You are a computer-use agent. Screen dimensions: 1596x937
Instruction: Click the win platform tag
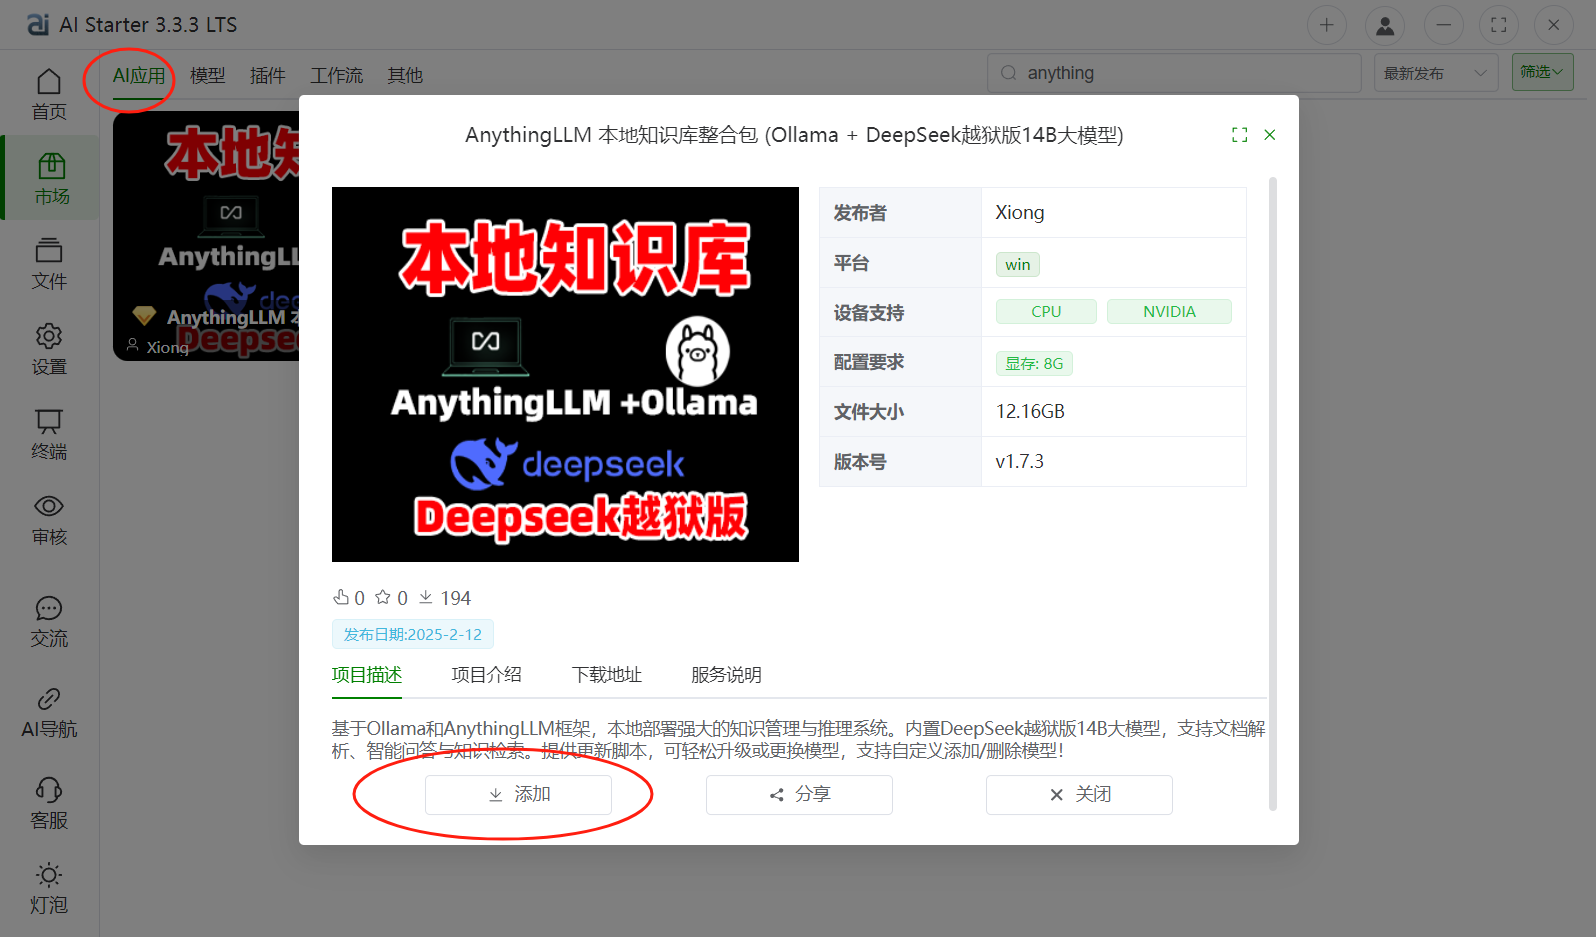pos(1018,264)
